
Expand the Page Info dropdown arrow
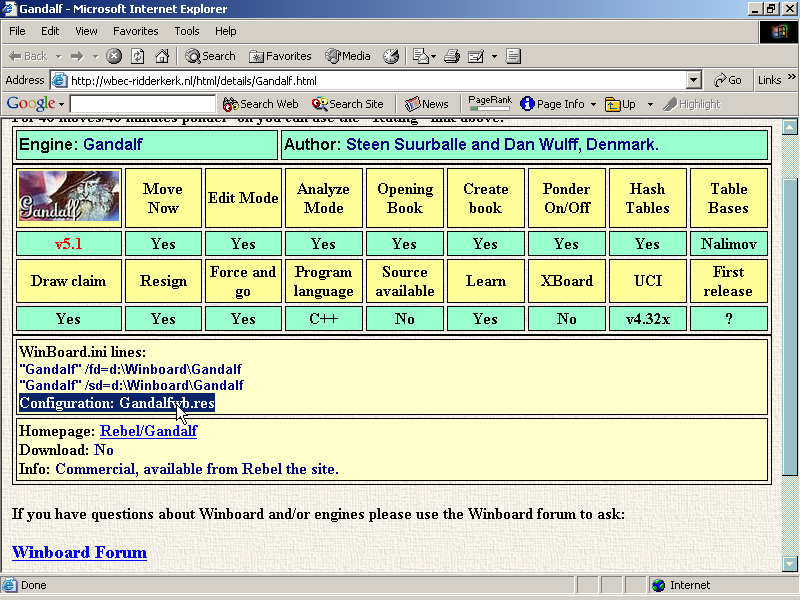click(593, 104)
